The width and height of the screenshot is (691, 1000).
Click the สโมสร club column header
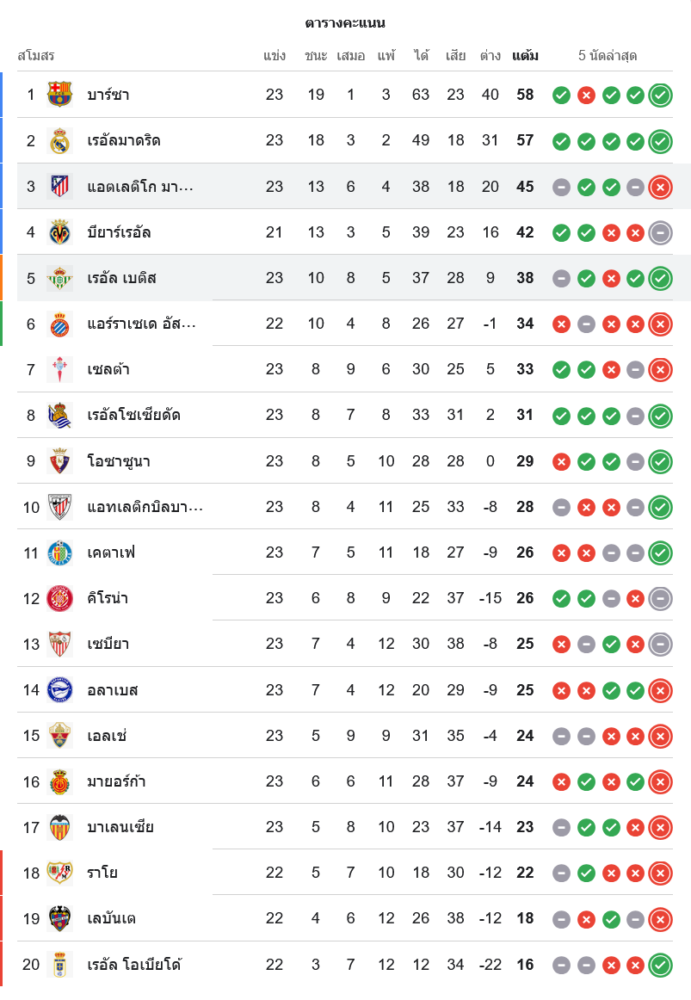(36, 56)
